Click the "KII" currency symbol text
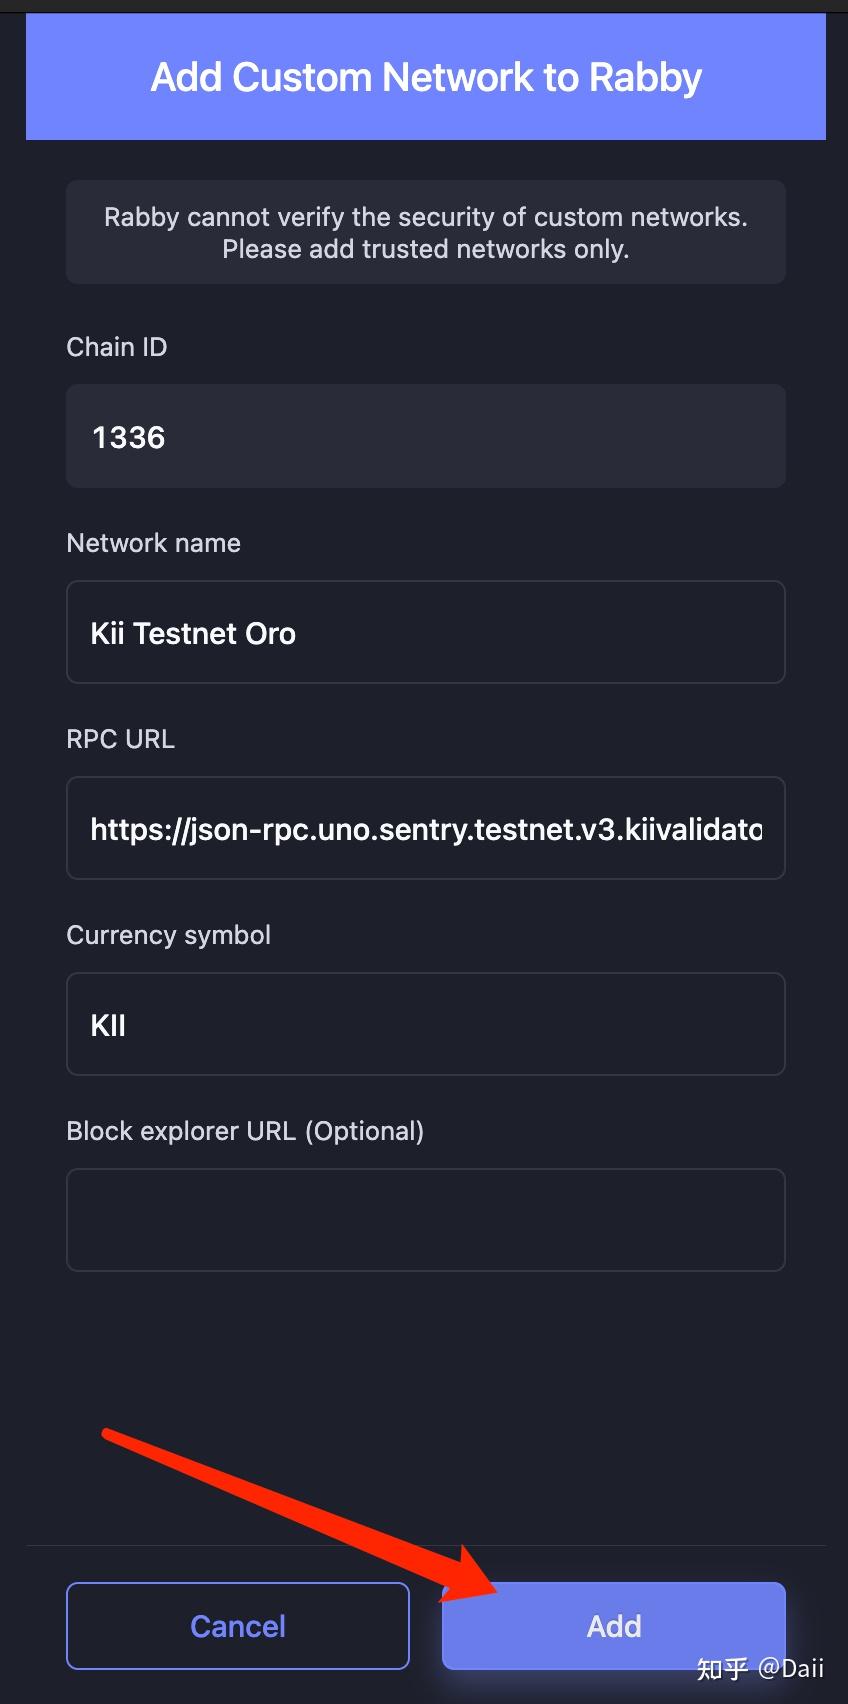848x1704 pixels. (108, 1025)
